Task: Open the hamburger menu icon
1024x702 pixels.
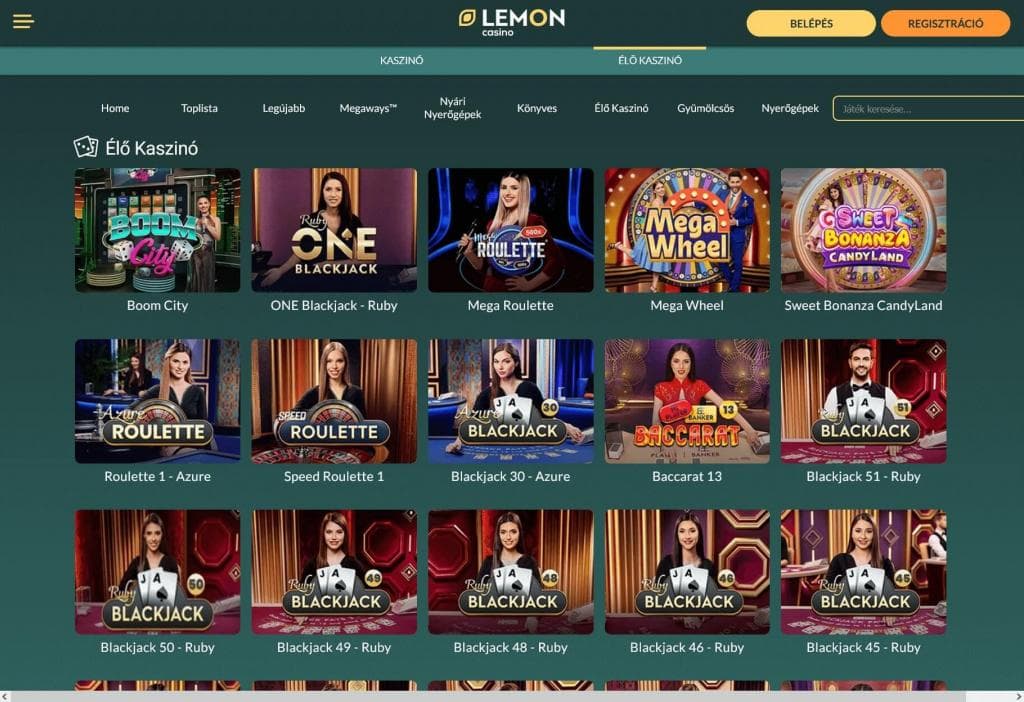Action: pyautogui.click(x=24, y=22)
